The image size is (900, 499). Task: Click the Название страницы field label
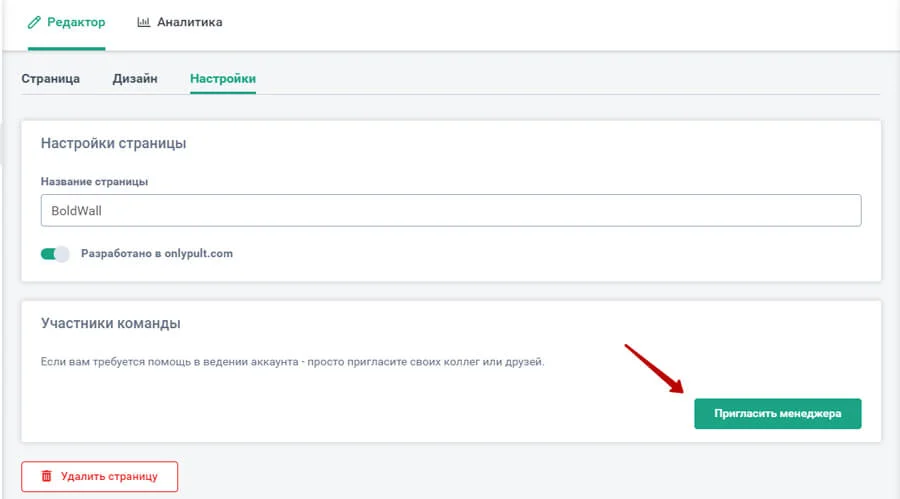click(x=95, y=181)
